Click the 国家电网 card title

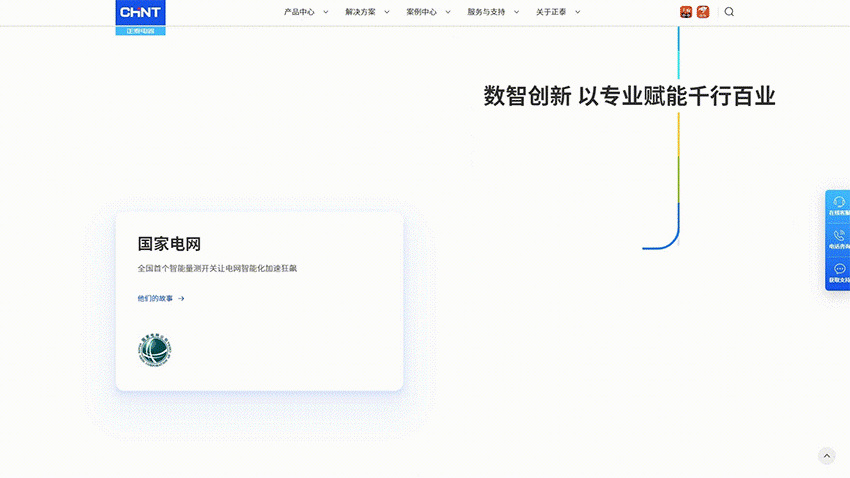(x=169, y=244)
